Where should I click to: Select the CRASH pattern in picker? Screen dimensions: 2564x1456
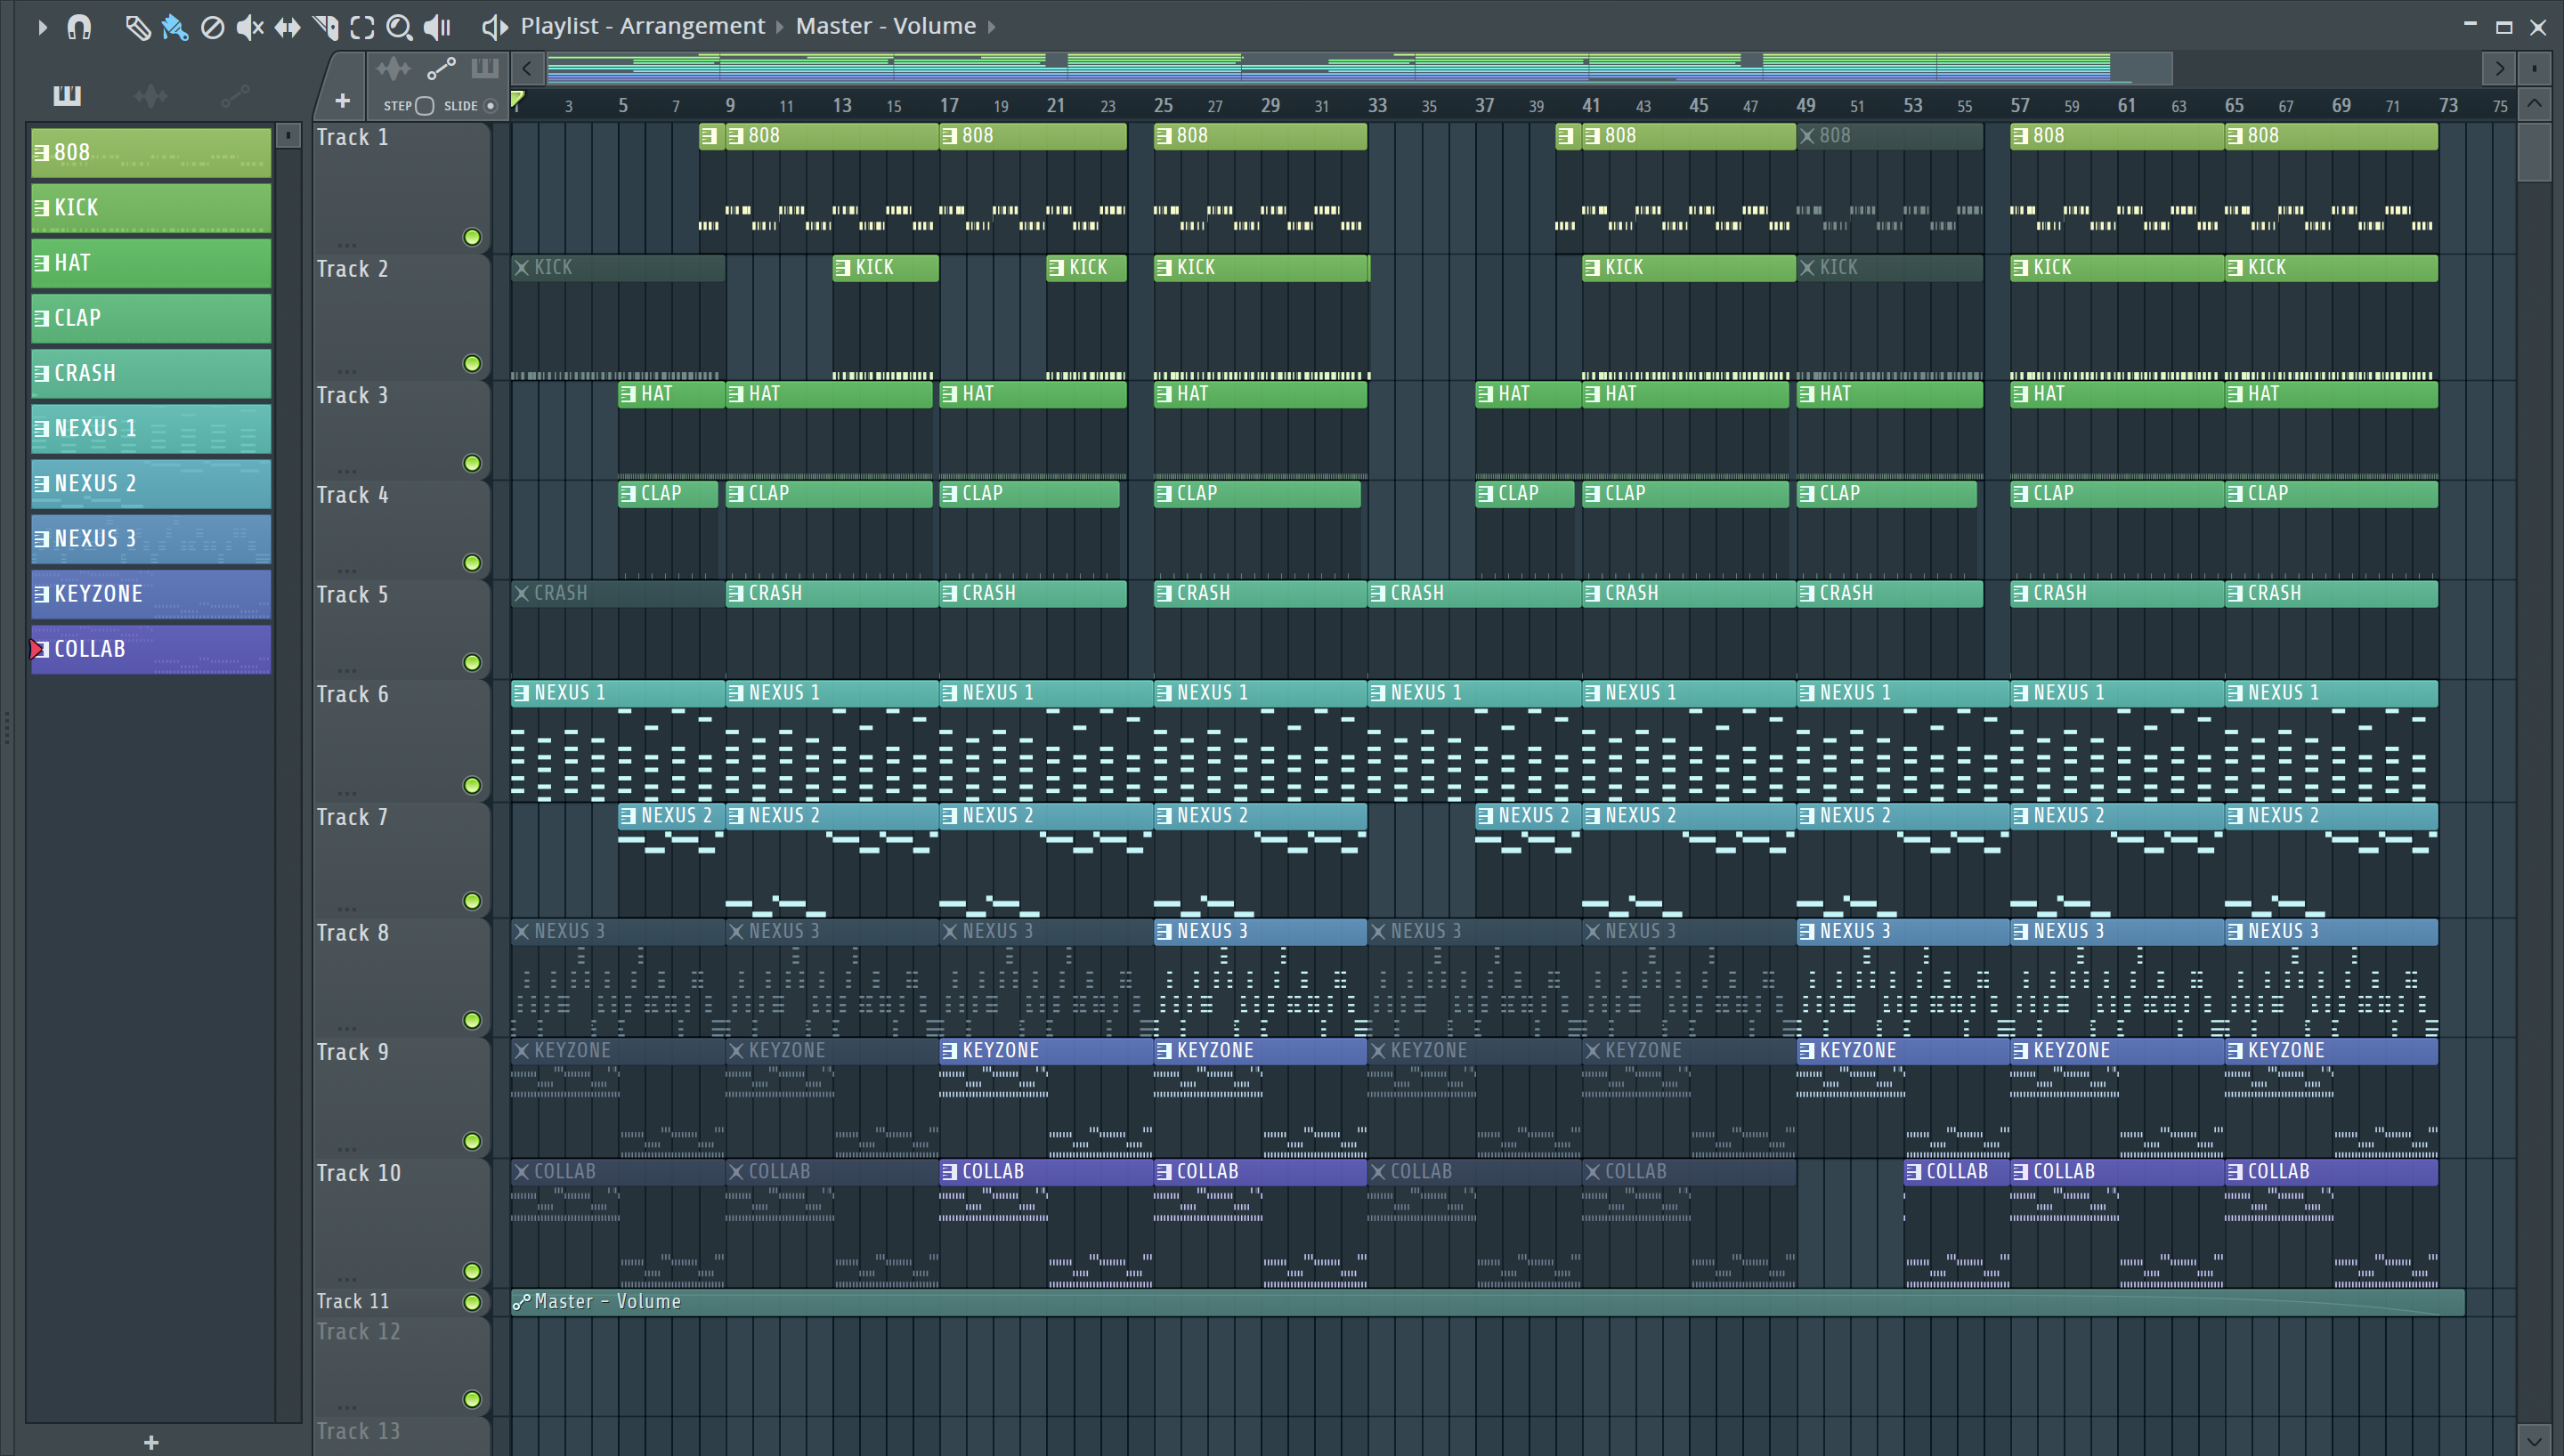point(151,373)
